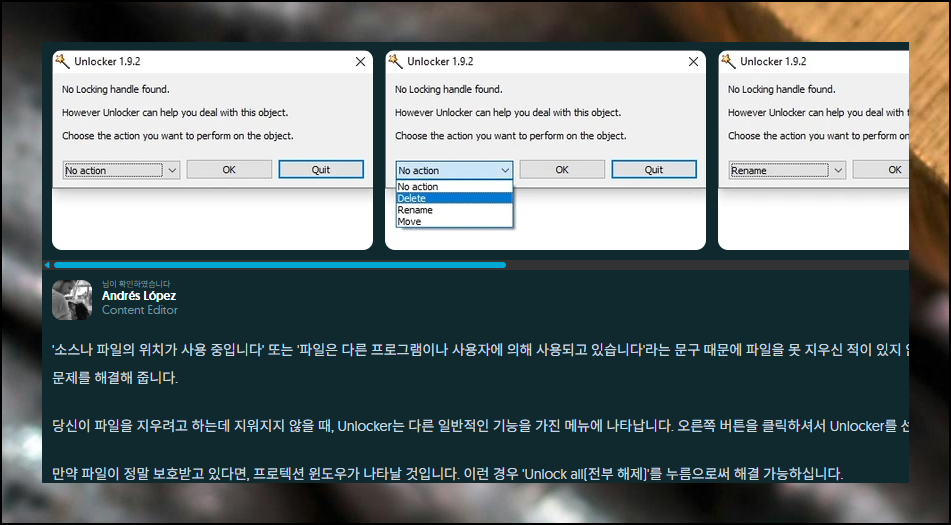
Task: Click the first Unlocker wand icon
Action: [x=62, y=61]
